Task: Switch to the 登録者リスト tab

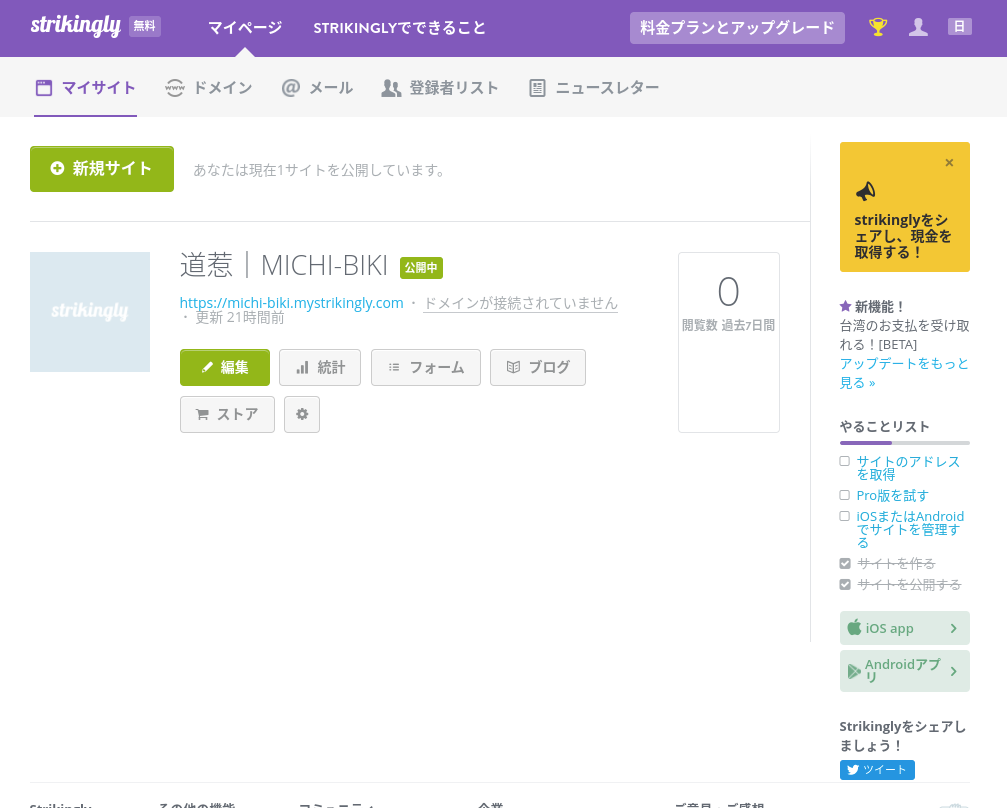Action: coord(440,88)
